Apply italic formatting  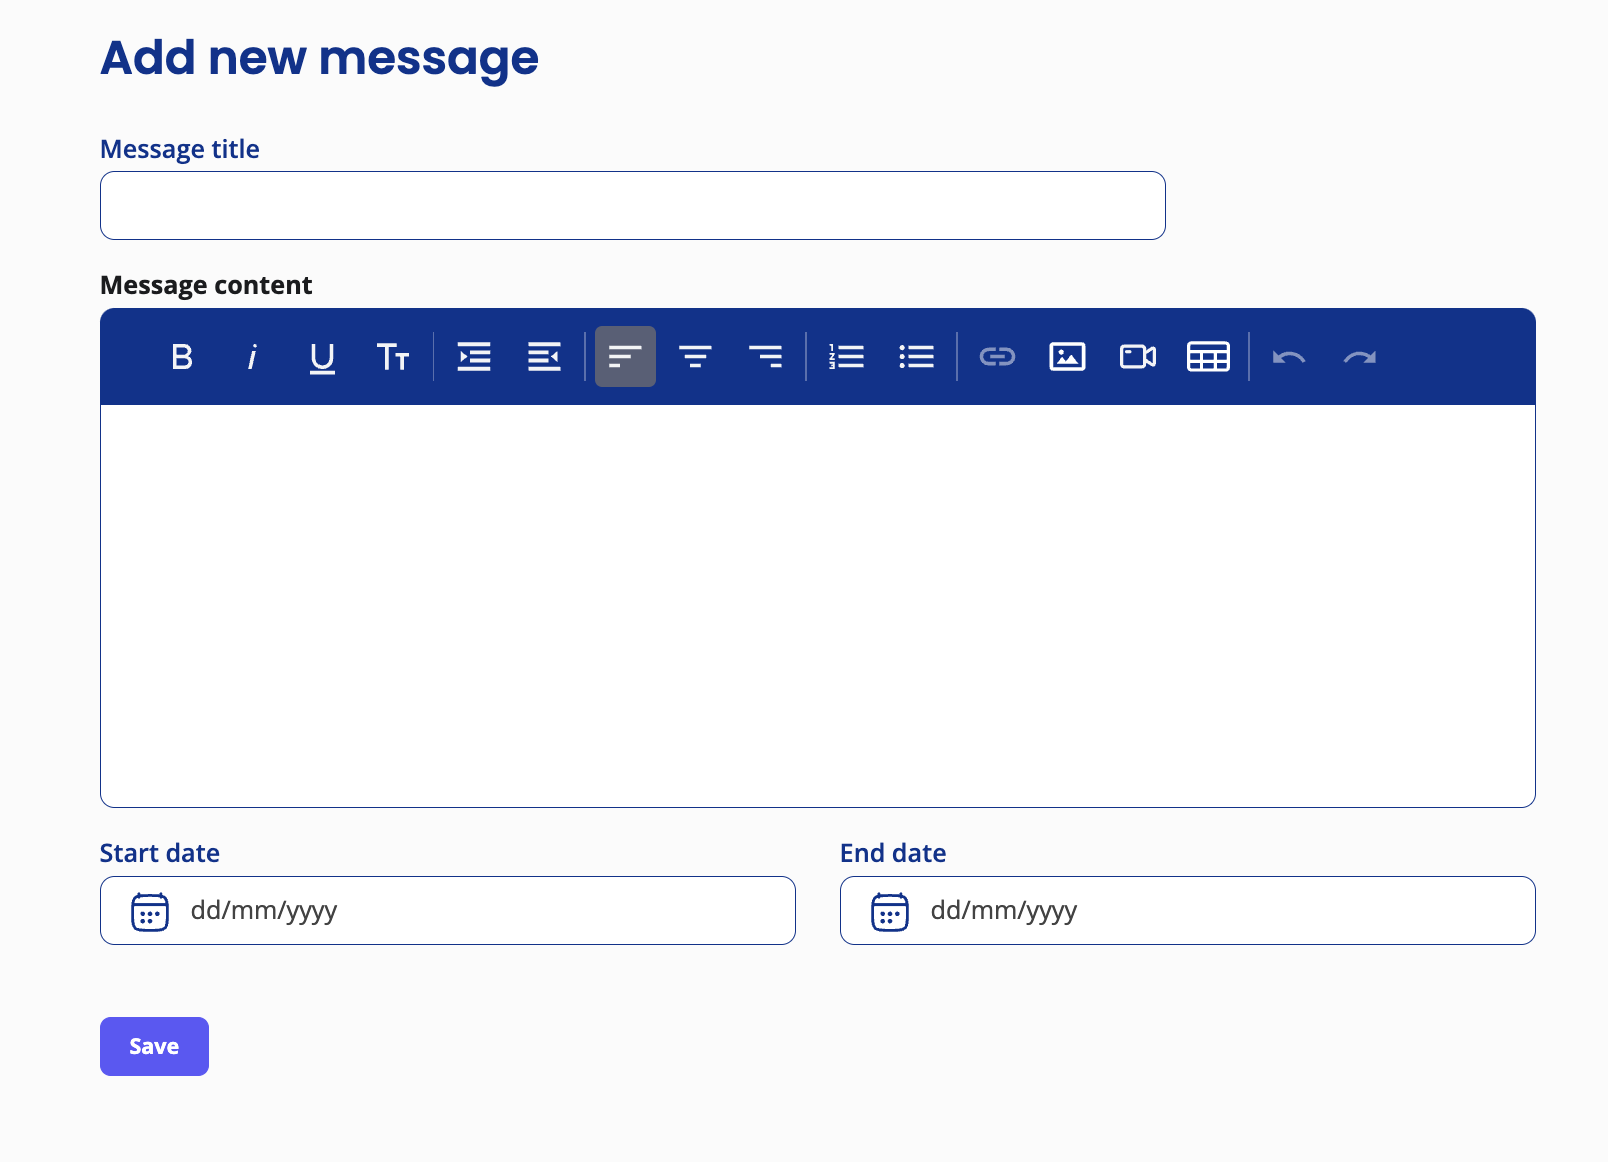coord(252,356)
